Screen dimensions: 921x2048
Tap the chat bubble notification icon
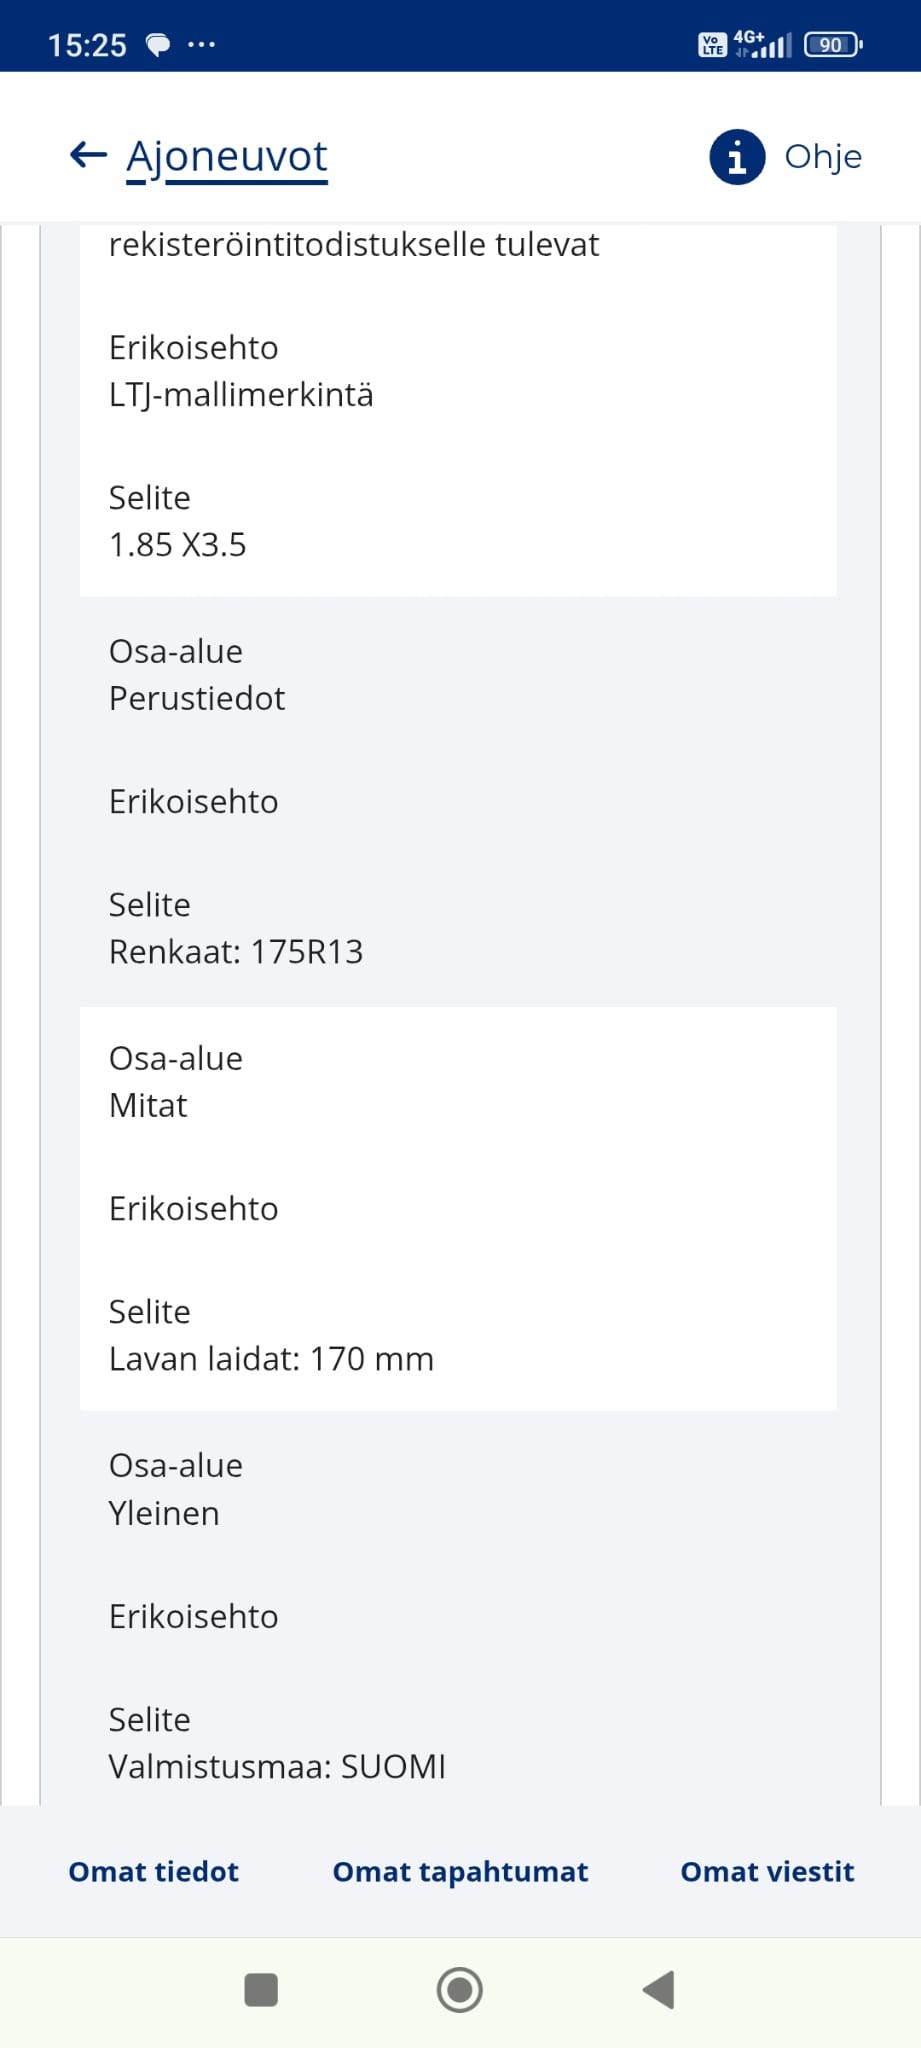pos(158,45)
